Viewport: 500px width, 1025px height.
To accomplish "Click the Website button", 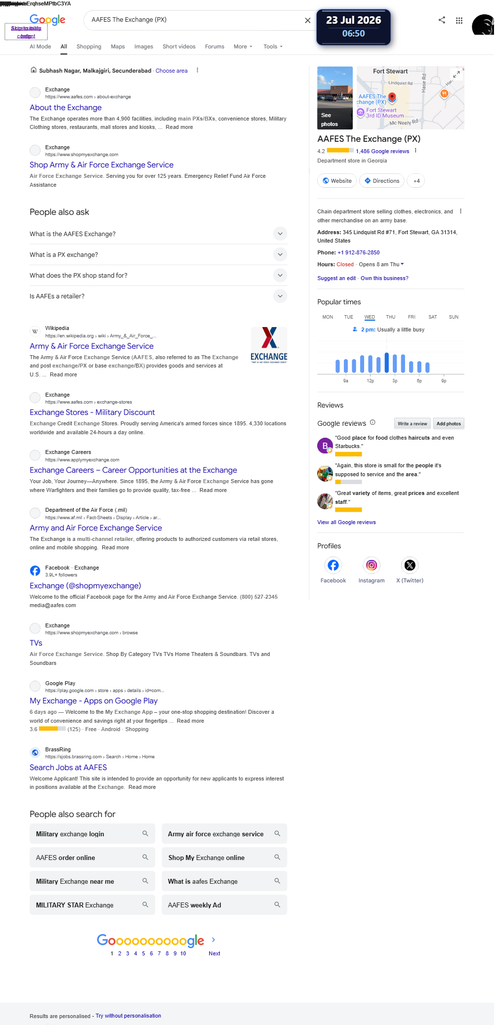I will tap(337, 180).
